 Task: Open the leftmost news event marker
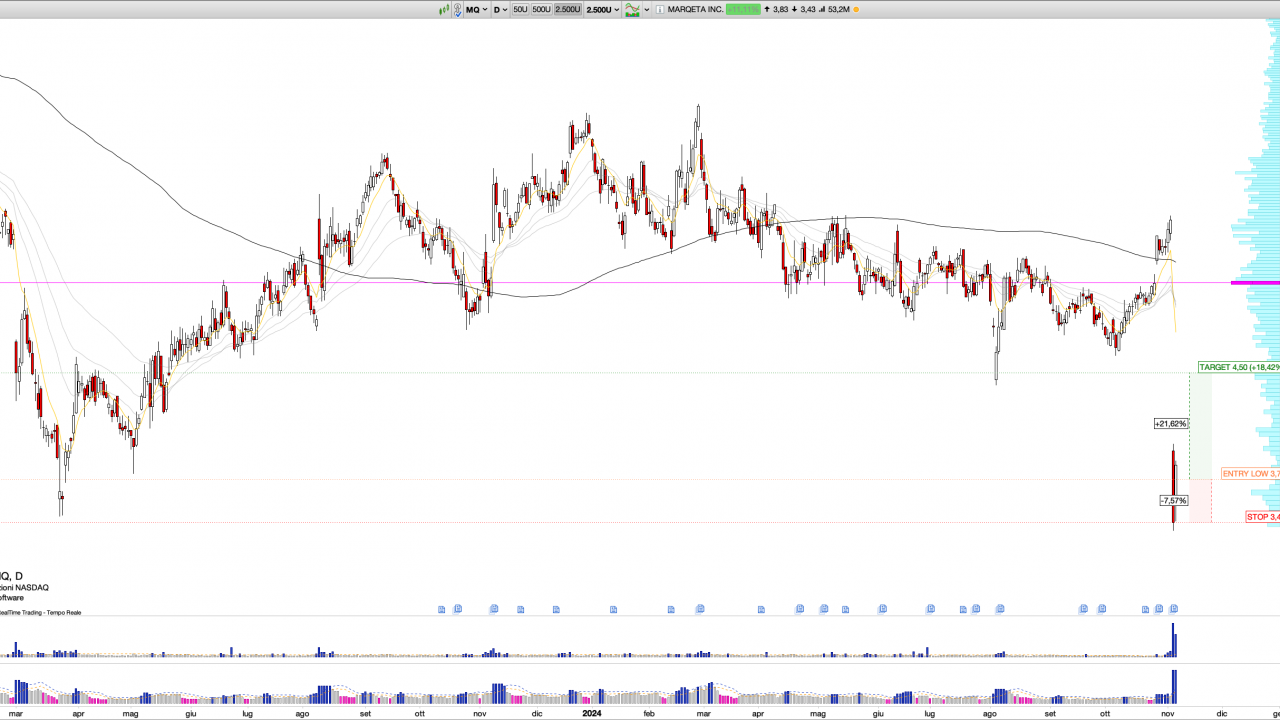[x=441, y=609]
